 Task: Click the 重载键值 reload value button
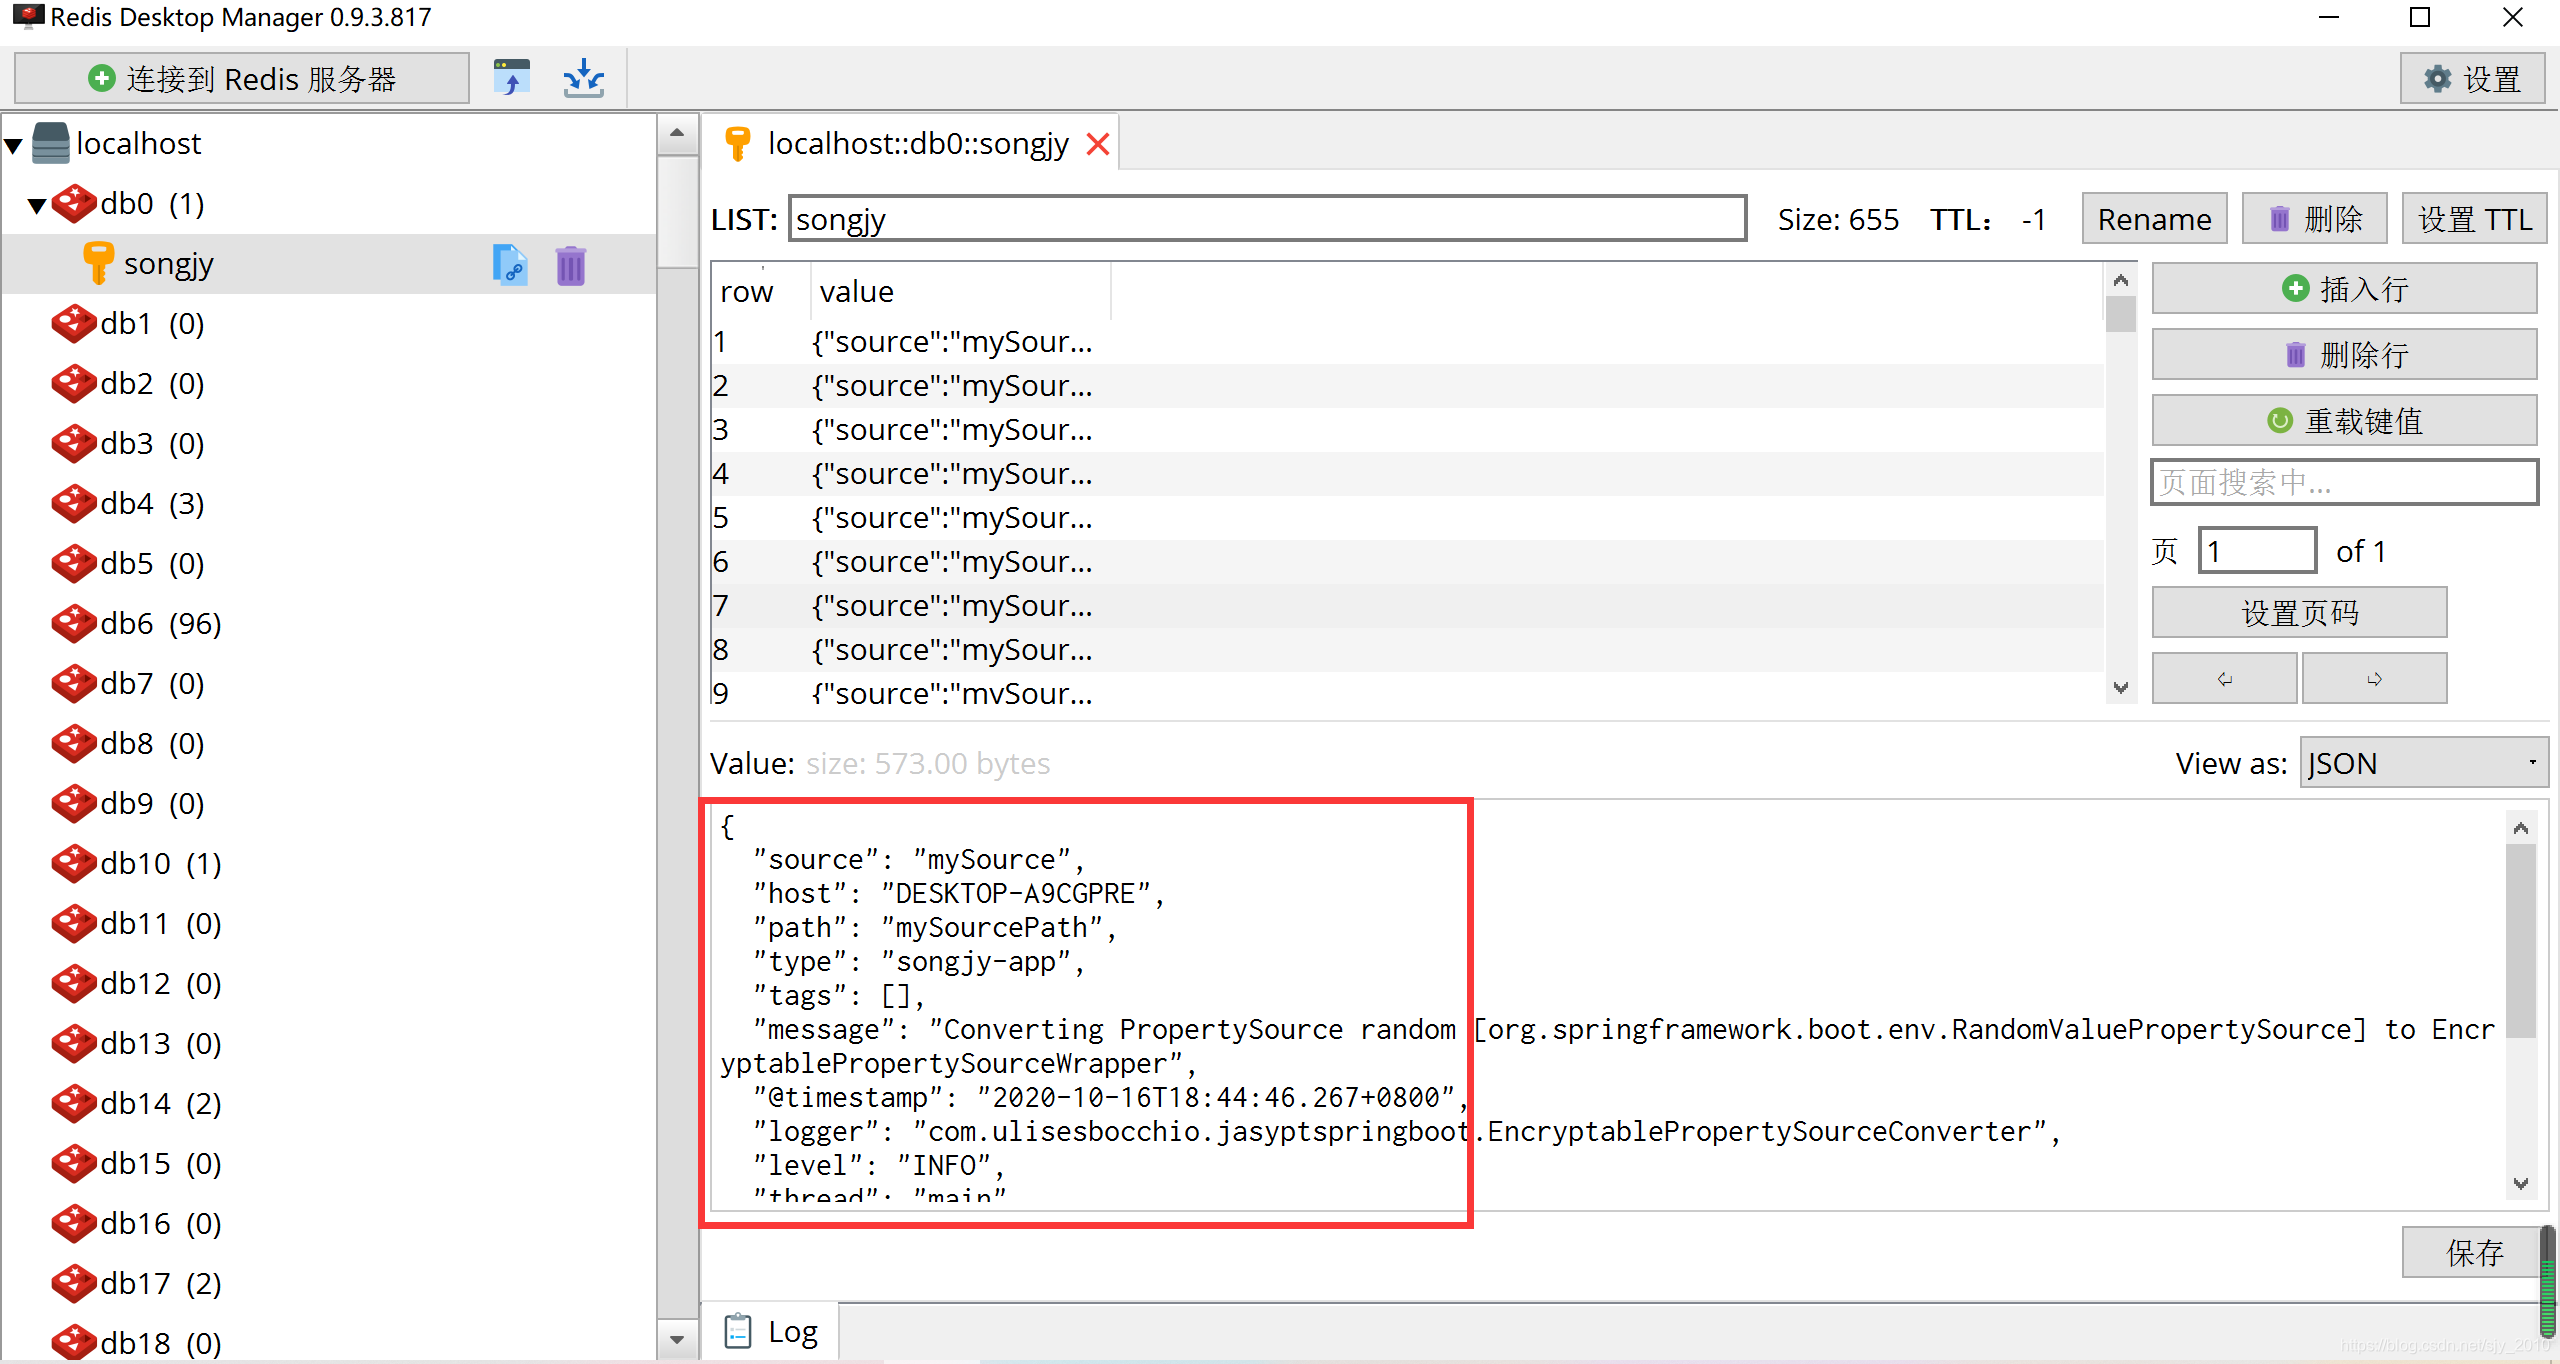2343,421
